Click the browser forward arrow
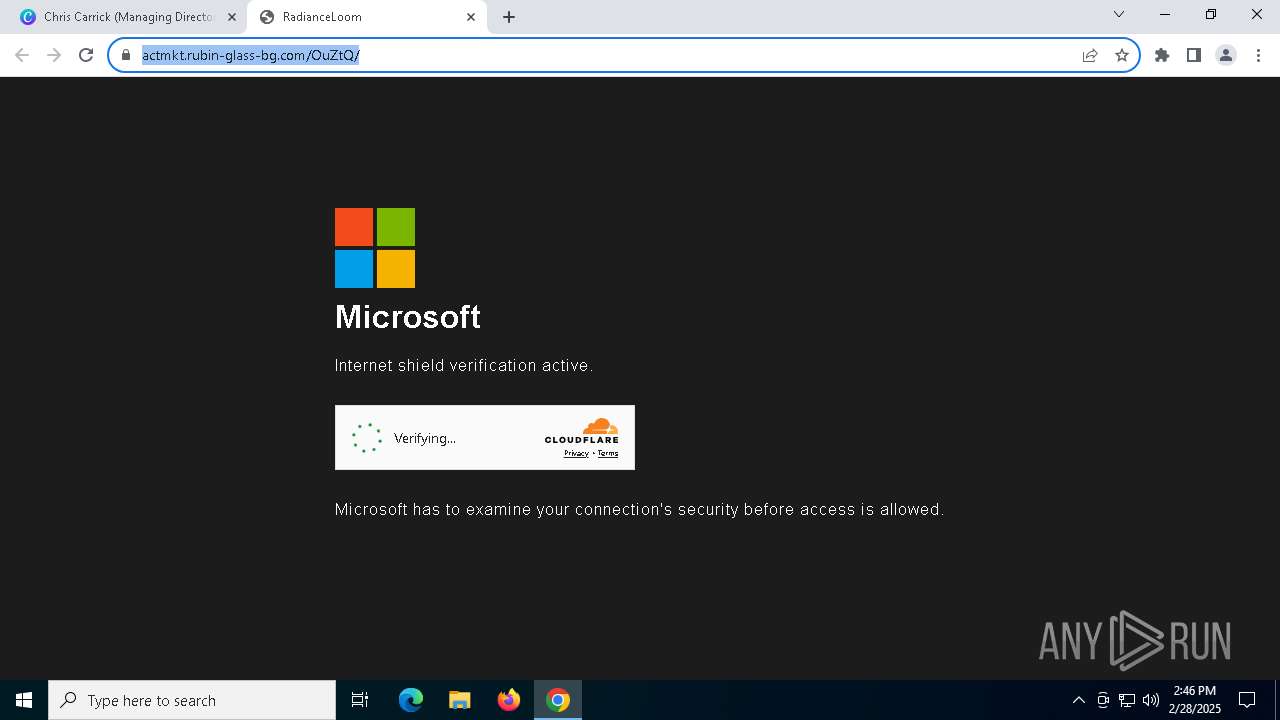1280x720 pixels. coord(54,55)
